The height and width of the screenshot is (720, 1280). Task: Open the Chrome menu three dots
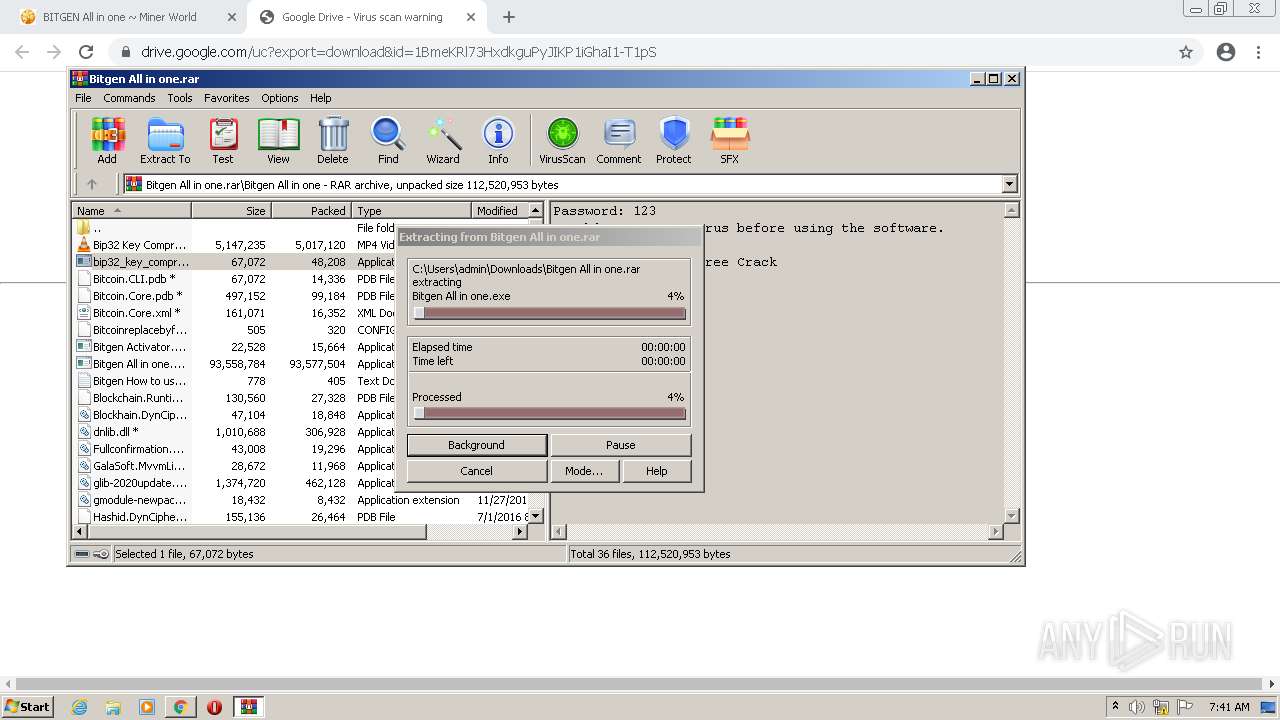click(x=1259, y=52)
